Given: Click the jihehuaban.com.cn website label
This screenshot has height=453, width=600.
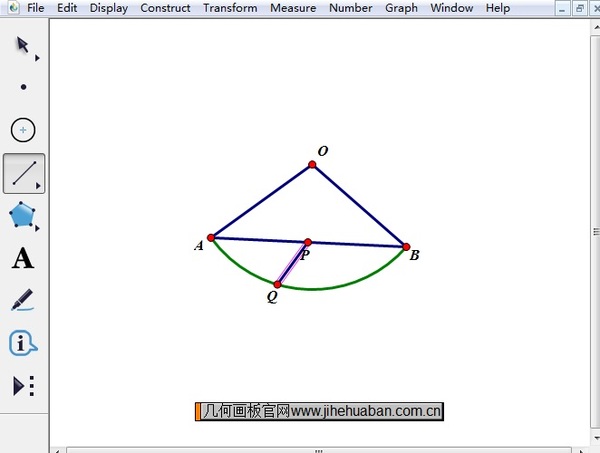Looking at the screenshot, I should pyautogui.click(x=320, y=411).
